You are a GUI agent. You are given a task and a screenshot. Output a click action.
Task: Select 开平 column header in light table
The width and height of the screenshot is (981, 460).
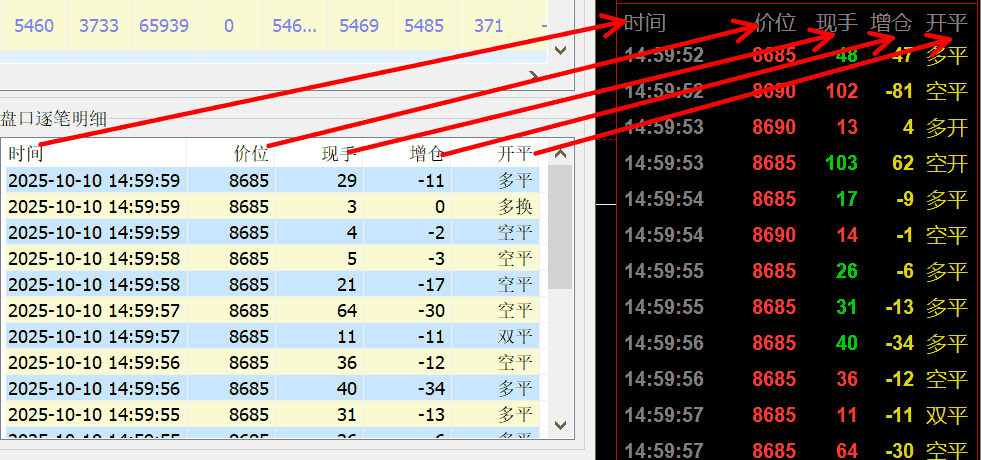(514, 154)
